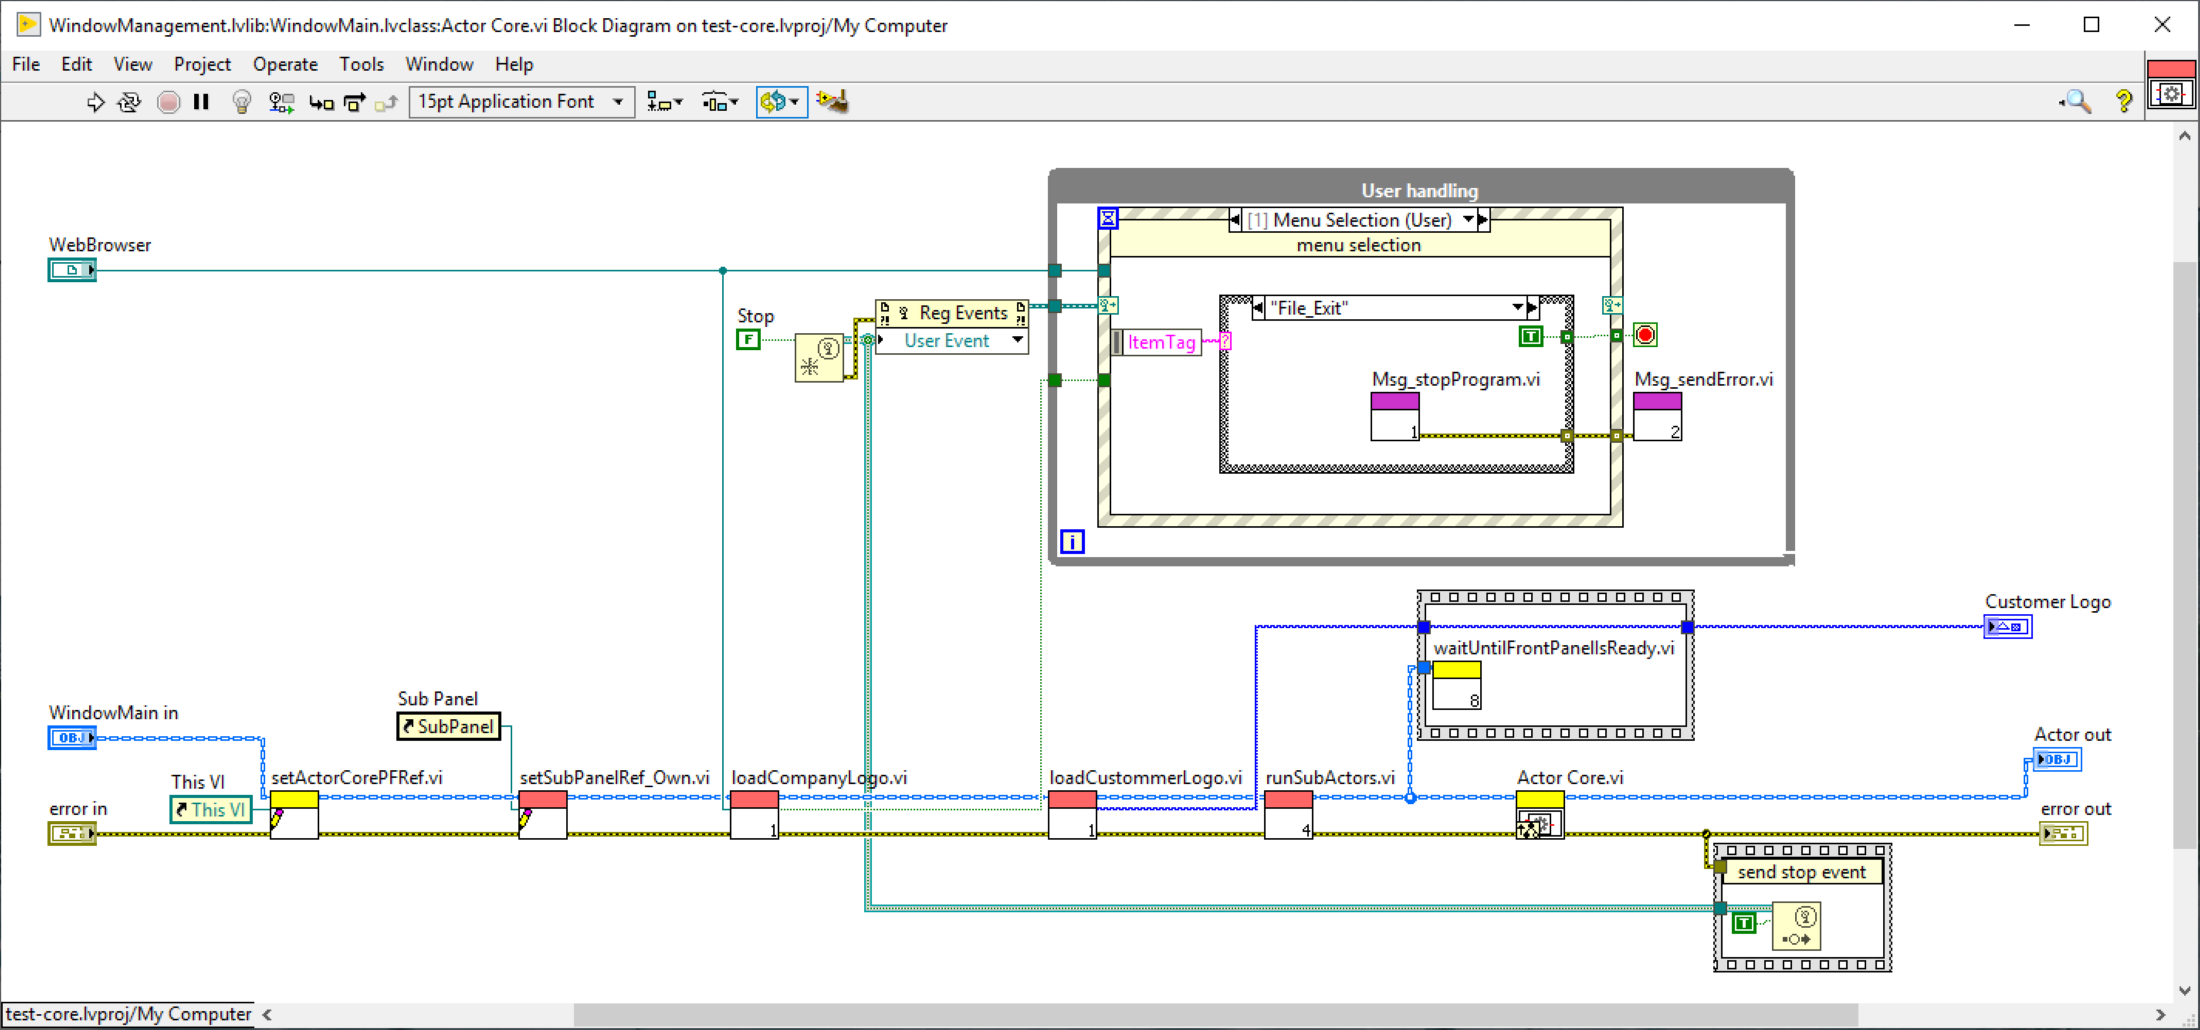Open the Edit menu
Image resolution: width=2200 pixels, height=1030 pixels.
click(76, 64)
